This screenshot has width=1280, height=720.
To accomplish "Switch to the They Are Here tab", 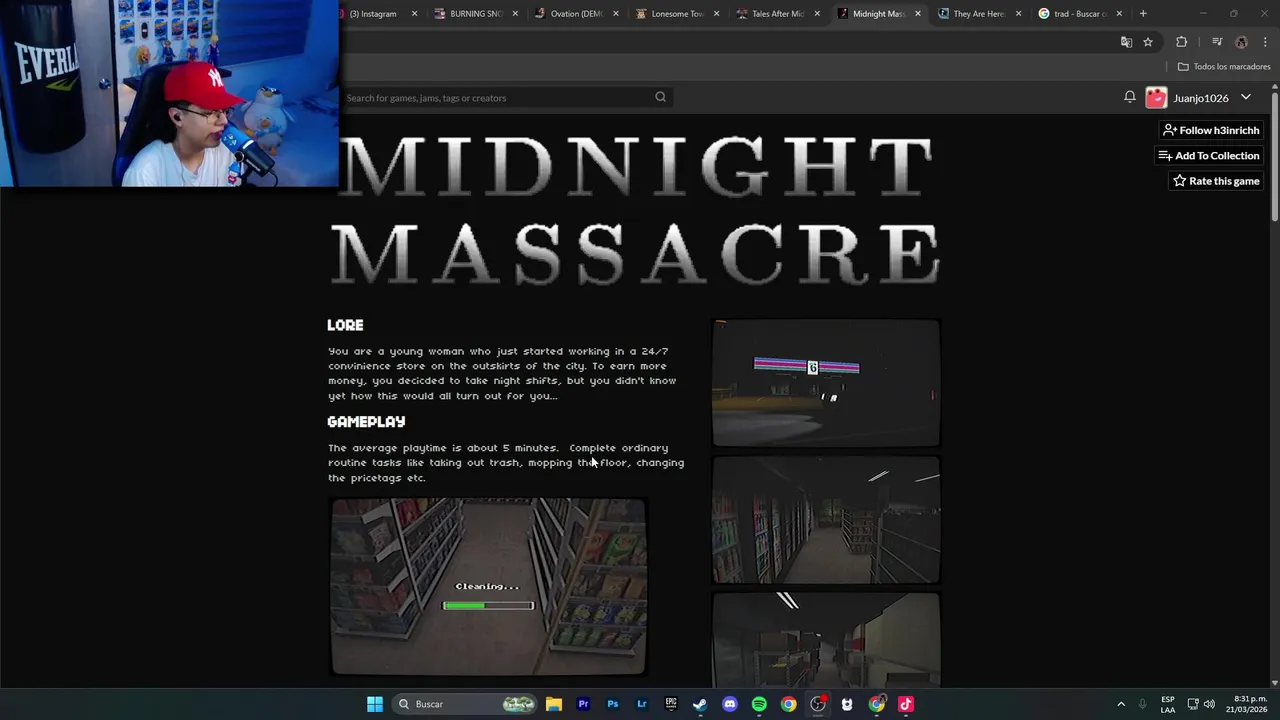I will (x=978, y=14).
